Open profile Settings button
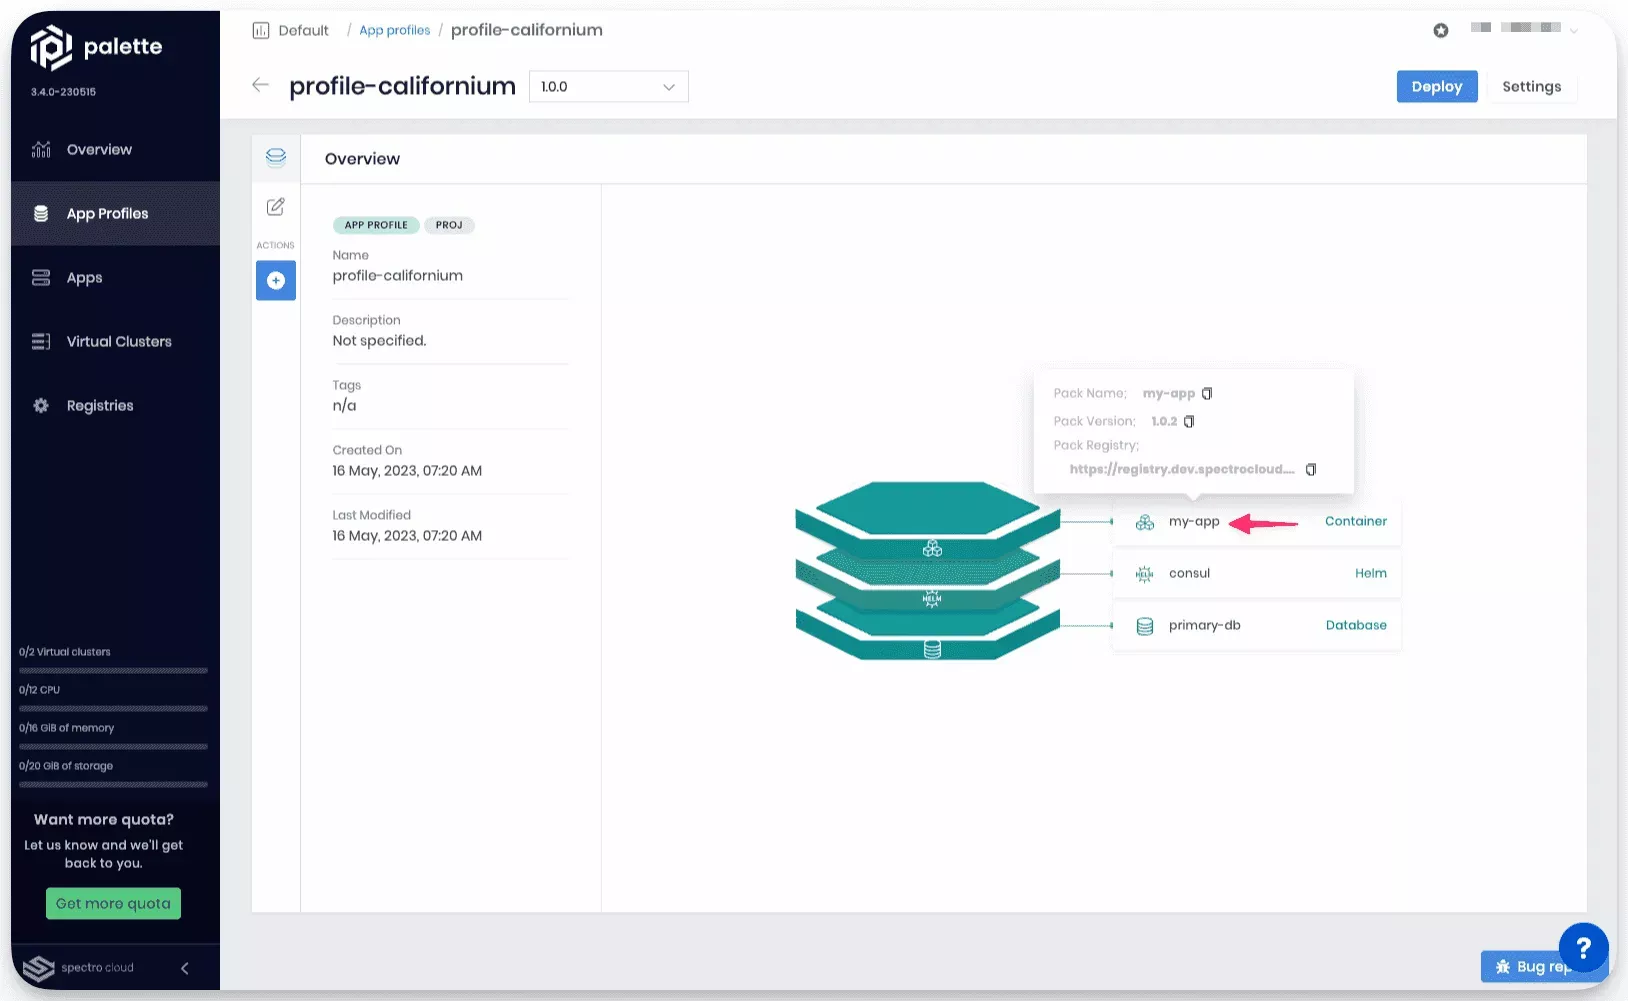Image resolution: width=1628 pixels, height=1001 pixels. (x=1531, y=87)
